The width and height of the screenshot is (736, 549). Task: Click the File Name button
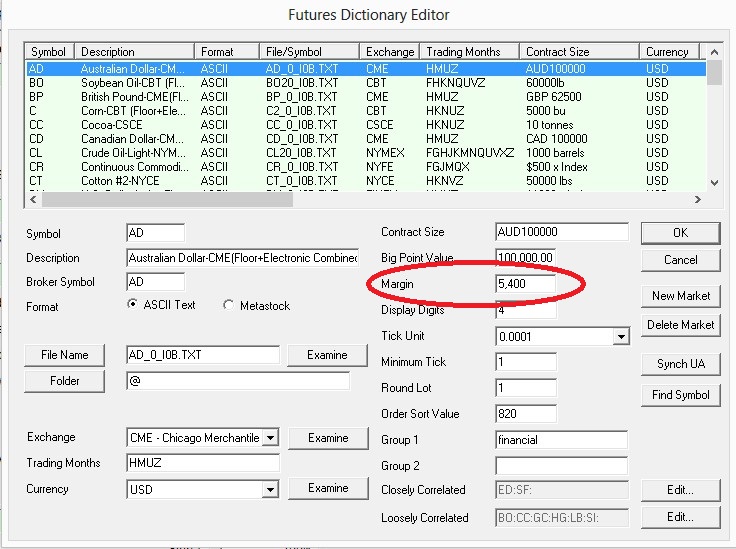[64, 355]
